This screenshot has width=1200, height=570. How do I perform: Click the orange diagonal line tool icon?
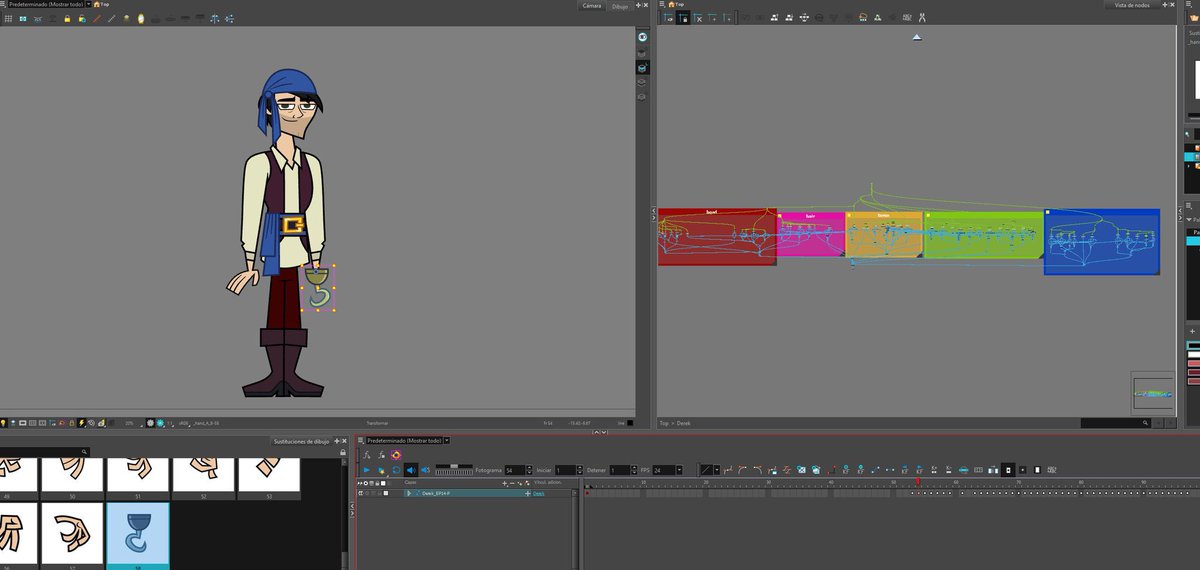click(x=97, y=19)
